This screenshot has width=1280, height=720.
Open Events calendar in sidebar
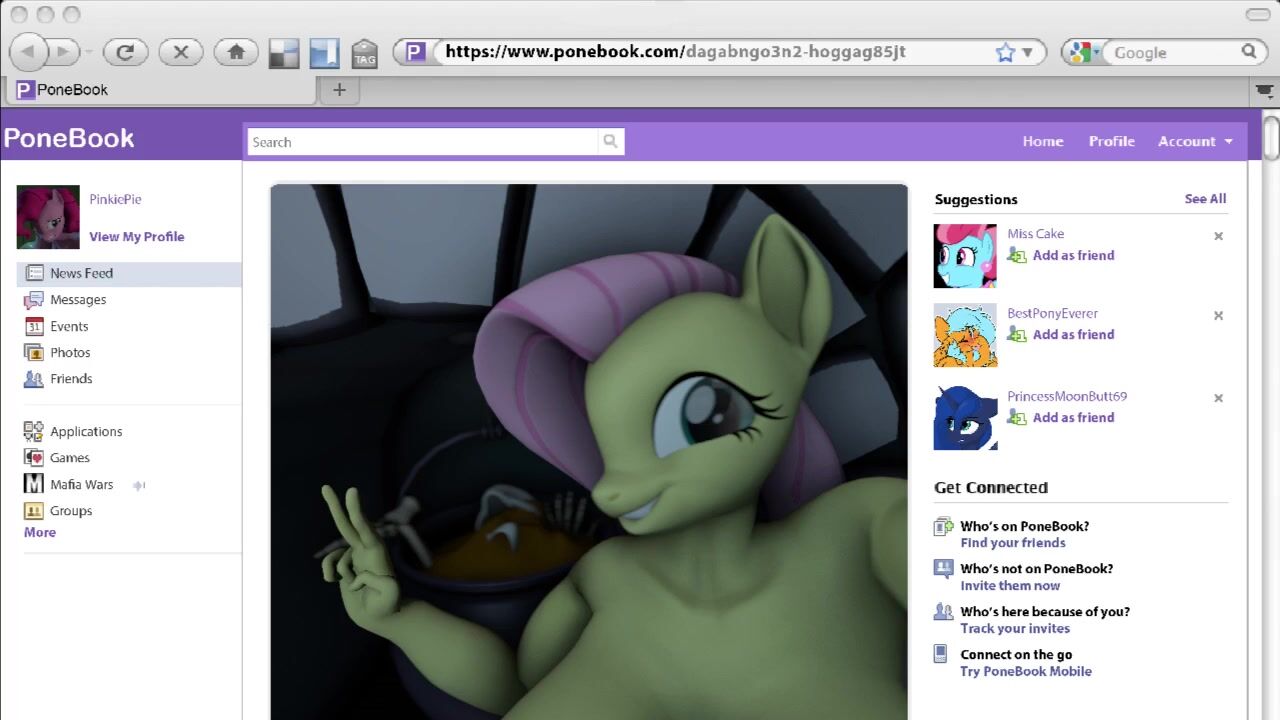69,326
